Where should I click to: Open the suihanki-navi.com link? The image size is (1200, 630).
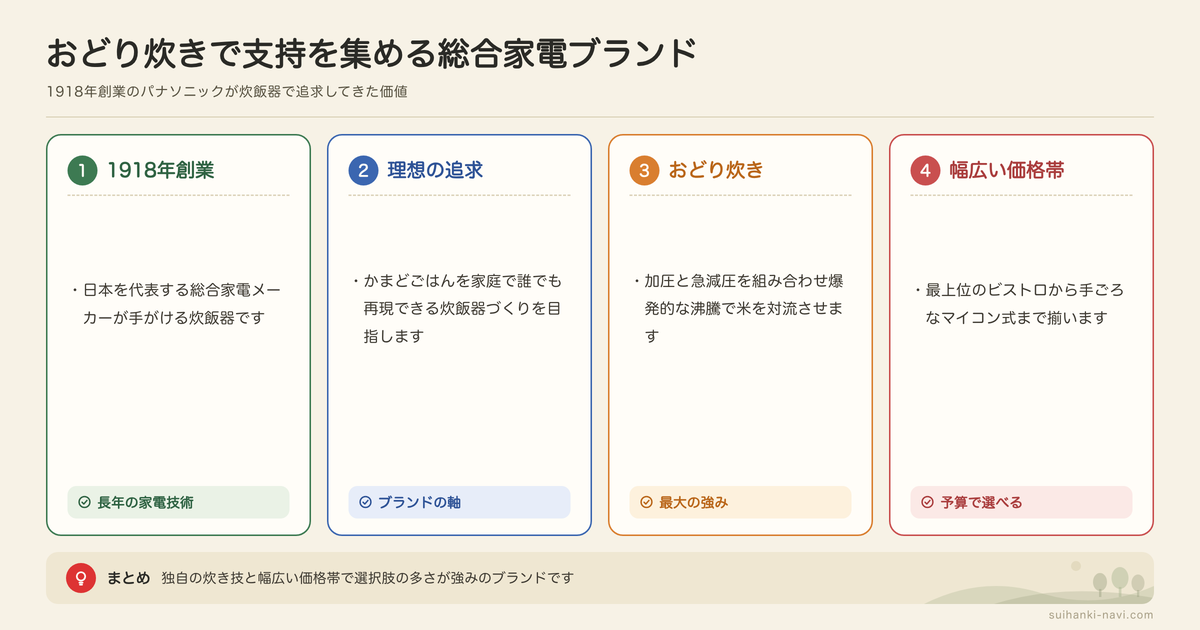(1098, 615)
